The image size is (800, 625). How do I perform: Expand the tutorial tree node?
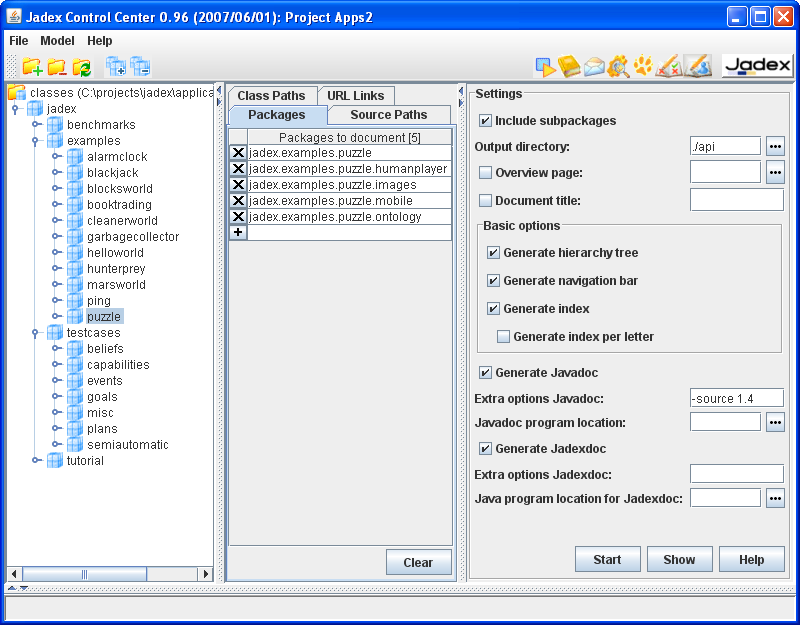click(36, 460)
